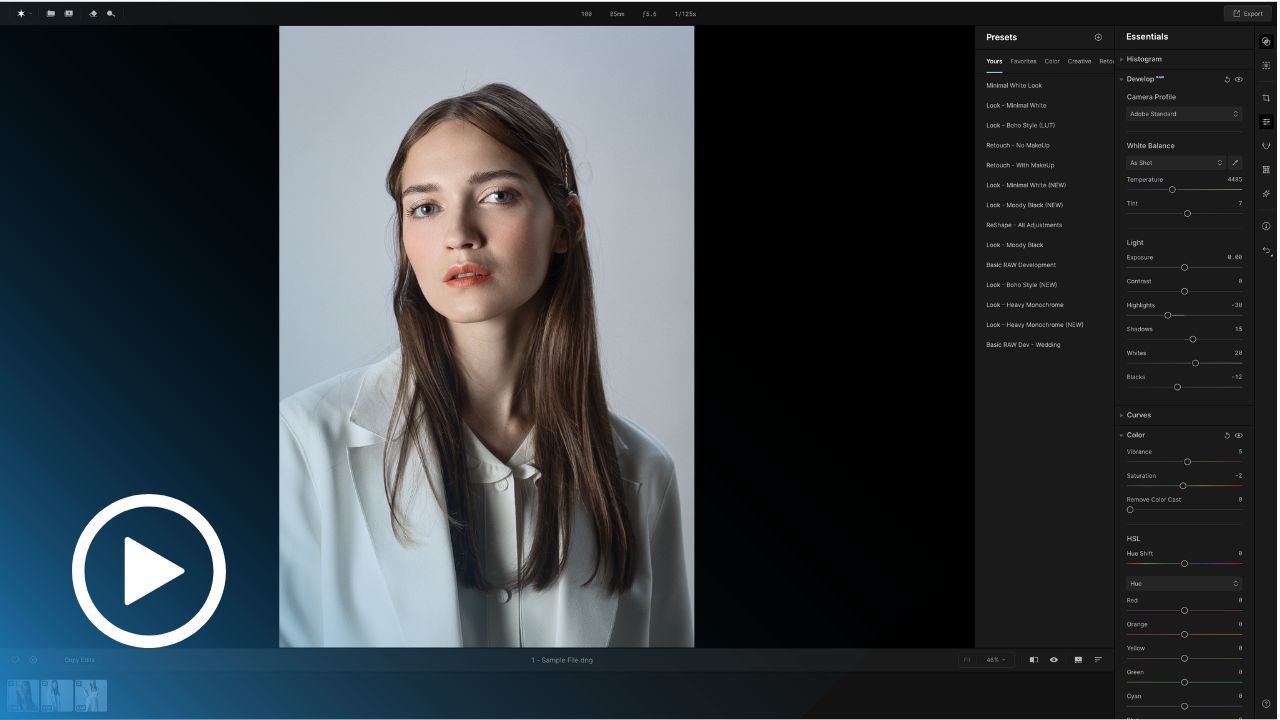Apply the Look - Moody Black preset
Viewport: 1280px width, 720px height.
[x=1014, y=245]
